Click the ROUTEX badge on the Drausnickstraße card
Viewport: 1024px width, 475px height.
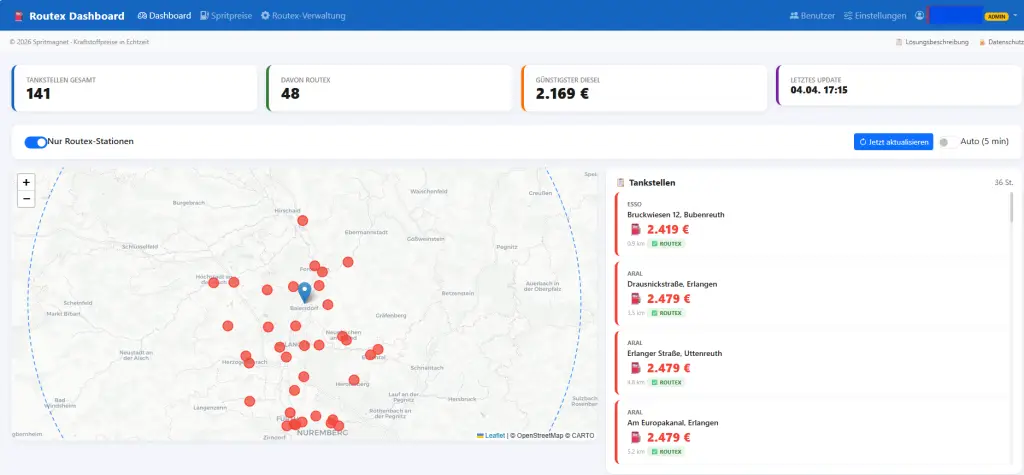point(666,313)
